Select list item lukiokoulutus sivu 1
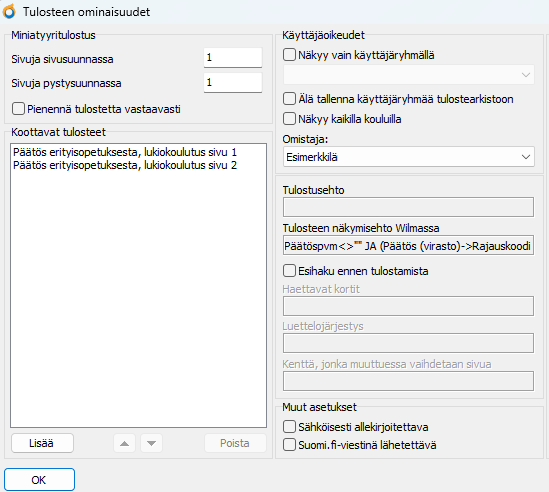This screenshot has height=492, width=549. click(x=125, y=152)
